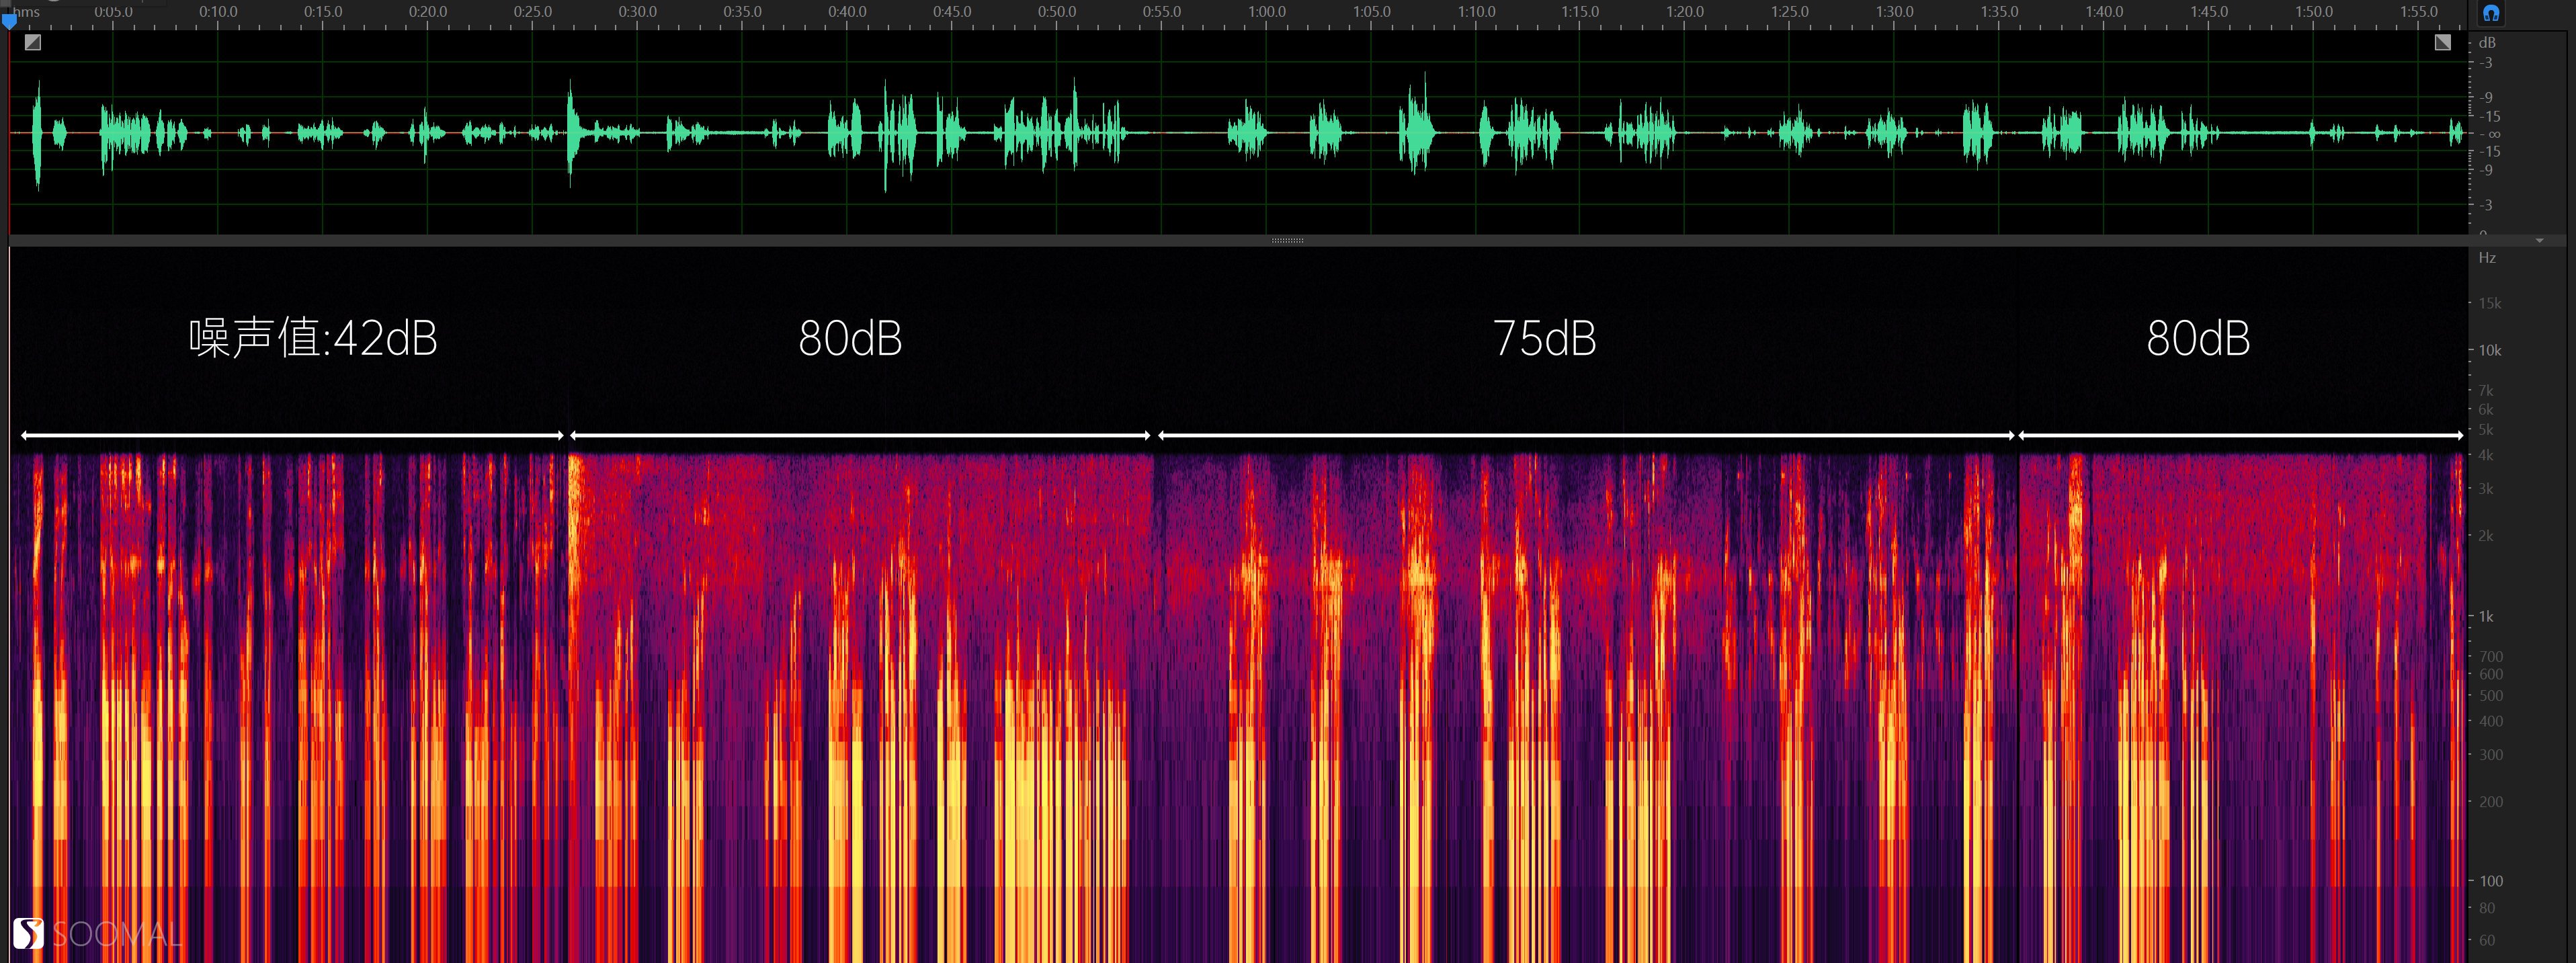
Task: Click the infinity mark on dB scale
Action: pos(2493,134)
